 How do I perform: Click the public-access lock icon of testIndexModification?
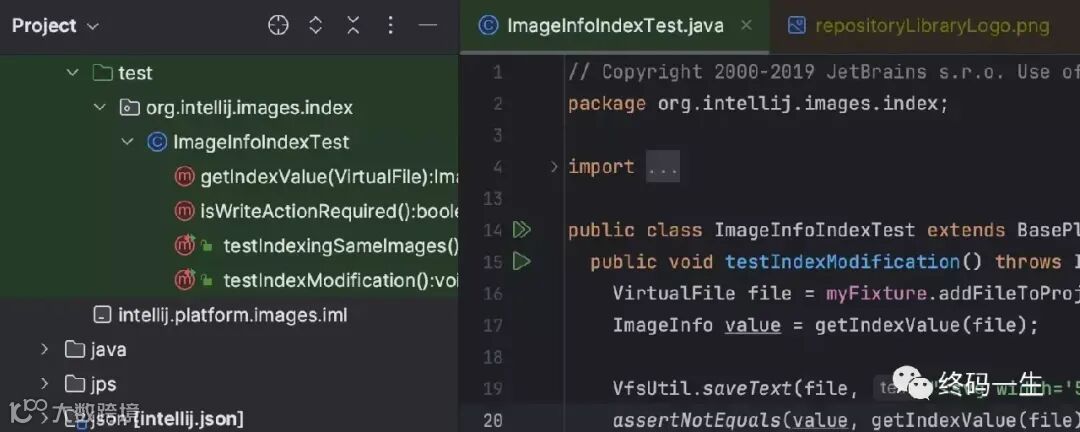point(207,280)
